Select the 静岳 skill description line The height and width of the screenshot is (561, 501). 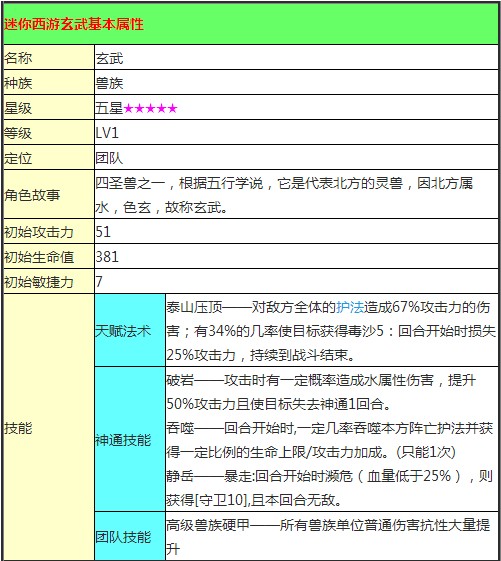pyautogui.click(x=330, y=488)
